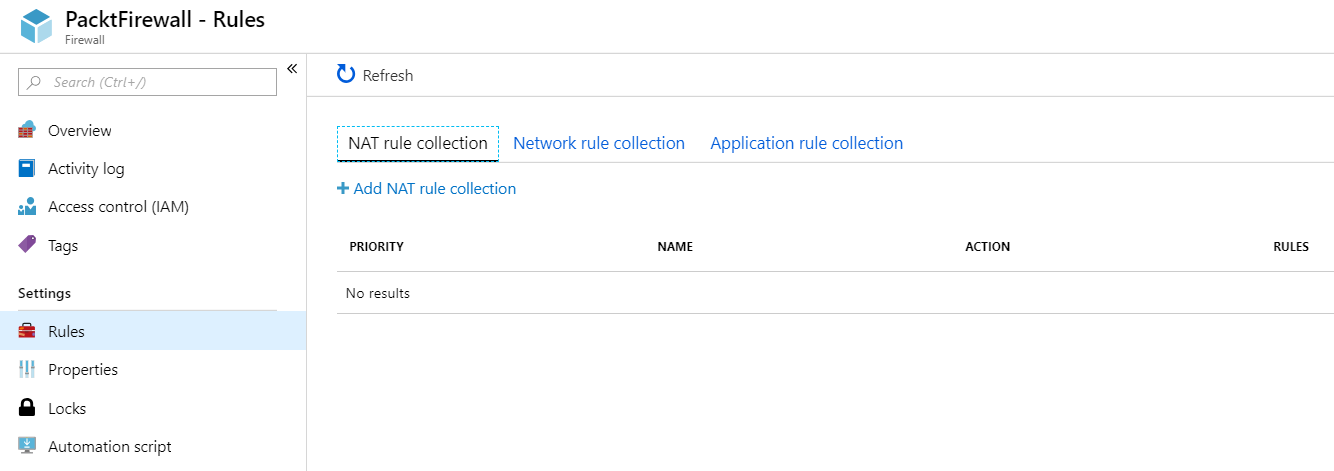The image size is (1334, 471).
Task: Sort by ACTION column header
Action: (987, 246)
